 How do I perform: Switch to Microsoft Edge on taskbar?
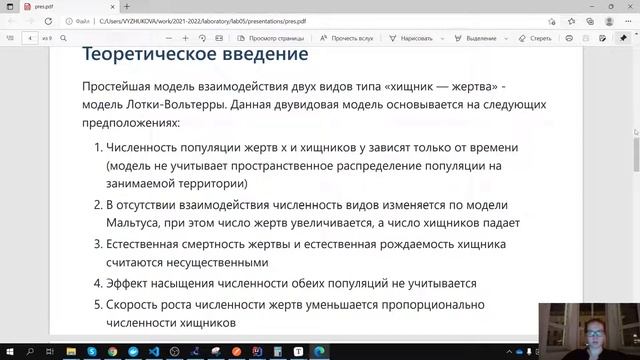click(319, 351)
